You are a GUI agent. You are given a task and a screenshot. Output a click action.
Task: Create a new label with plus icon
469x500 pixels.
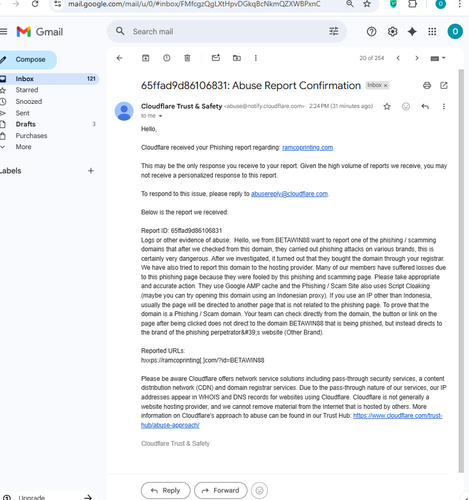coord(91,171)
